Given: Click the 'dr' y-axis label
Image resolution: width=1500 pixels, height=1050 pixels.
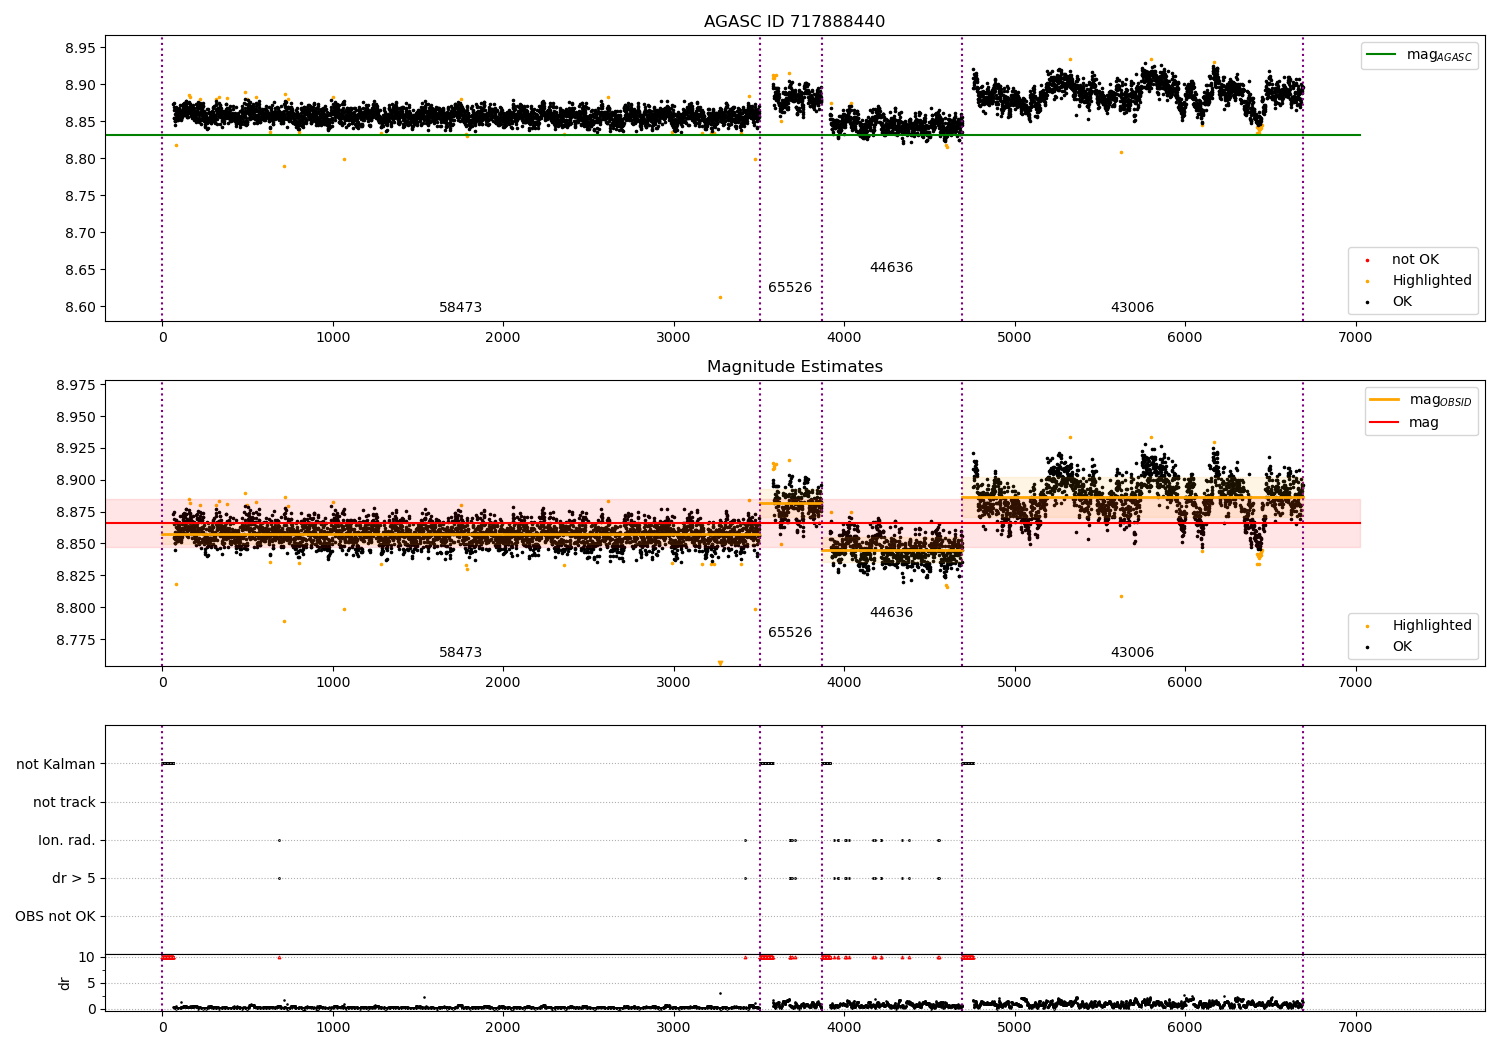Looking at the screenshot, I should [x=65, y=983].
